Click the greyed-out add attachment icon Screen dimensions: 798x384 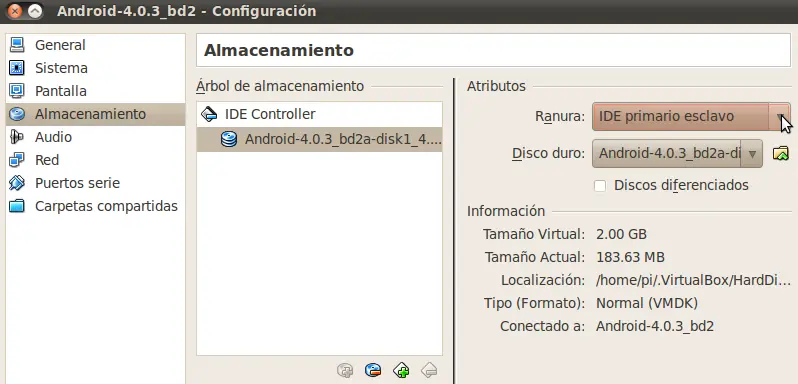click(345, 370)
